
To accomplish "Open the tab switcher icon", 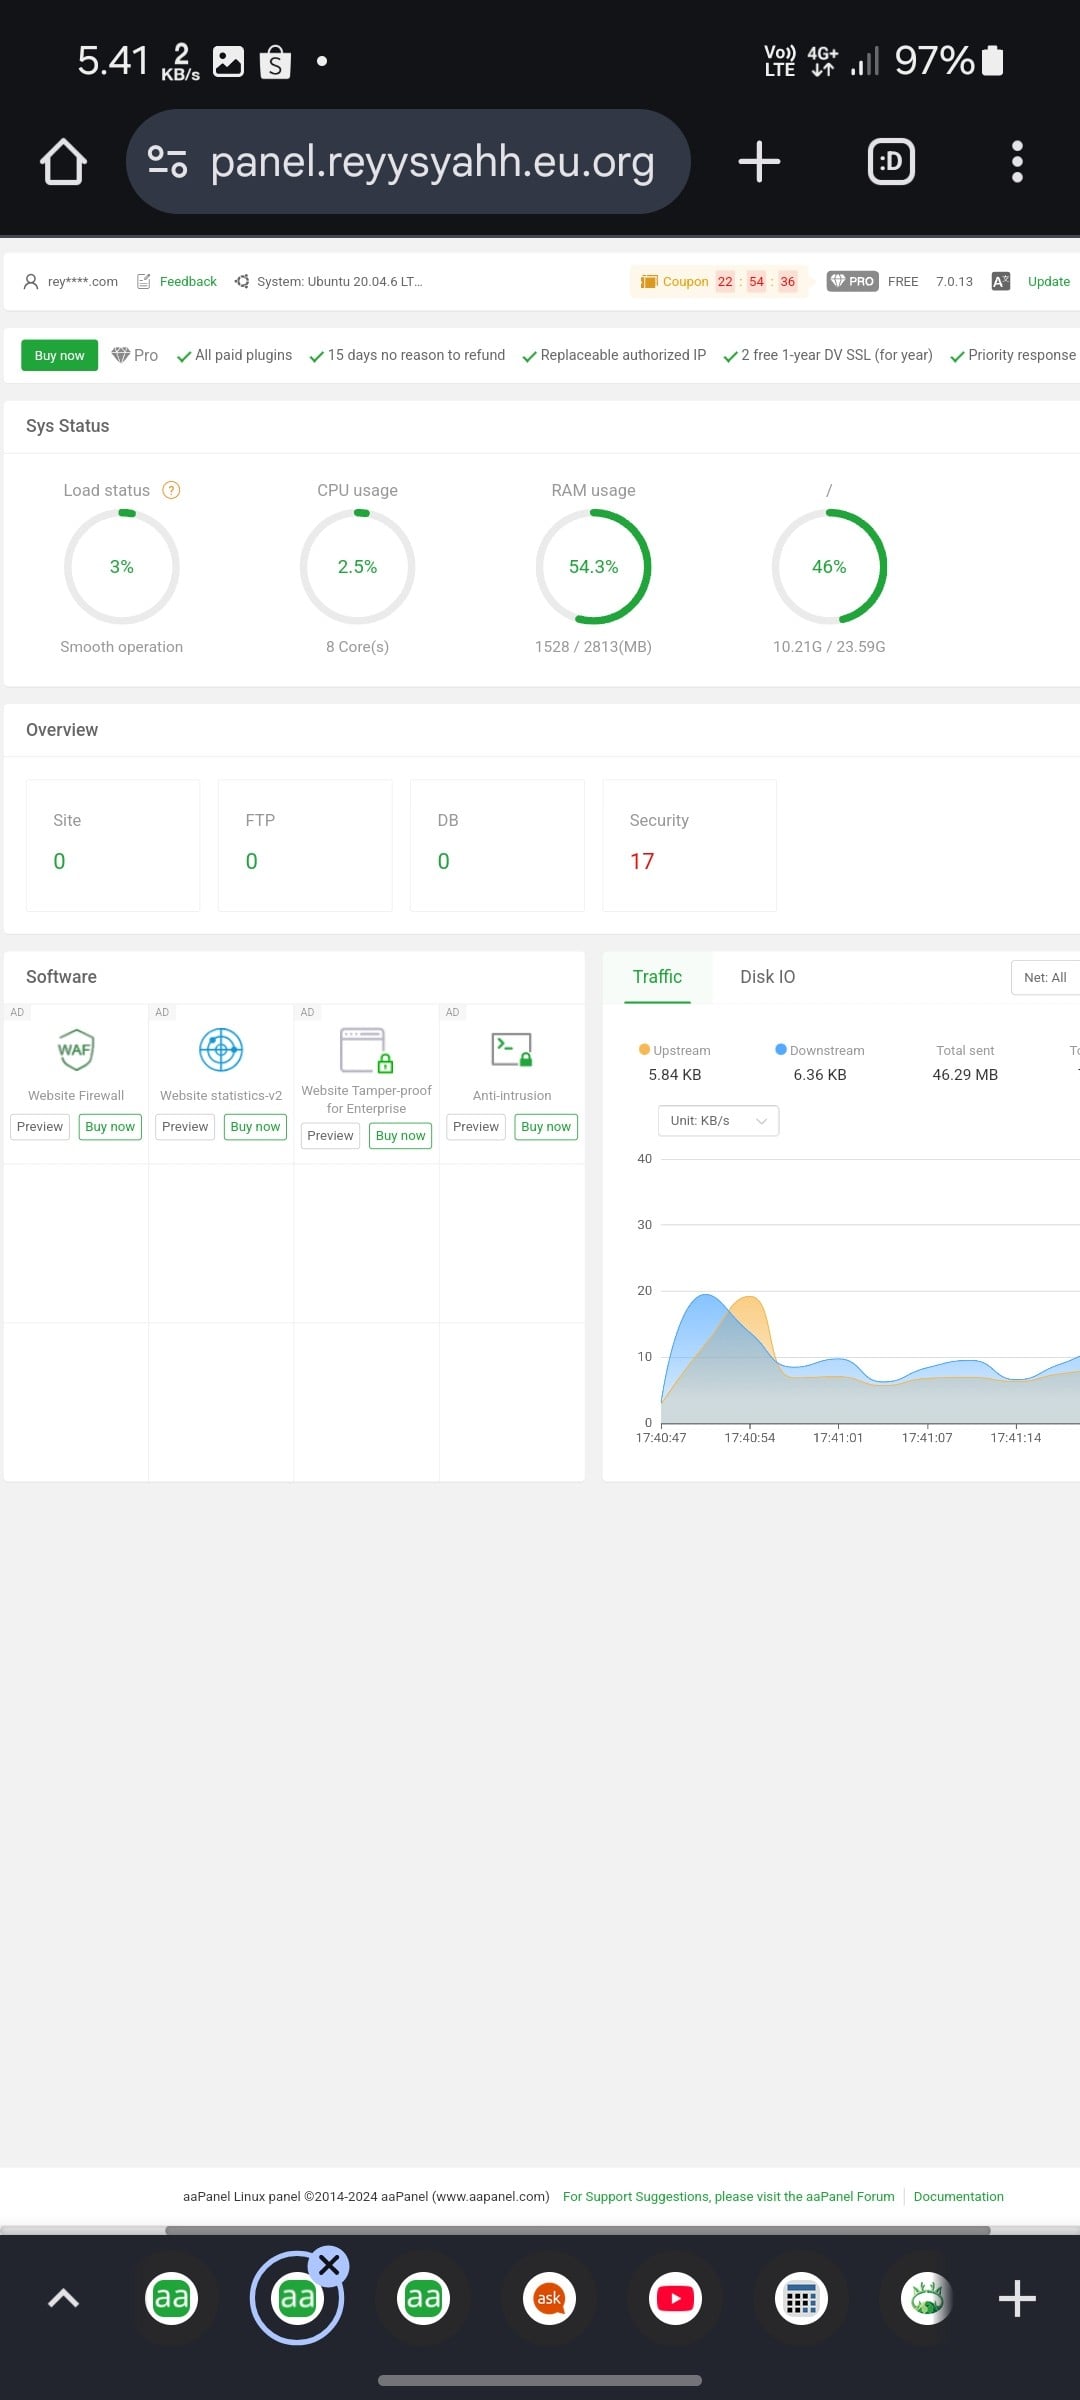I will (x=891, y=162).
